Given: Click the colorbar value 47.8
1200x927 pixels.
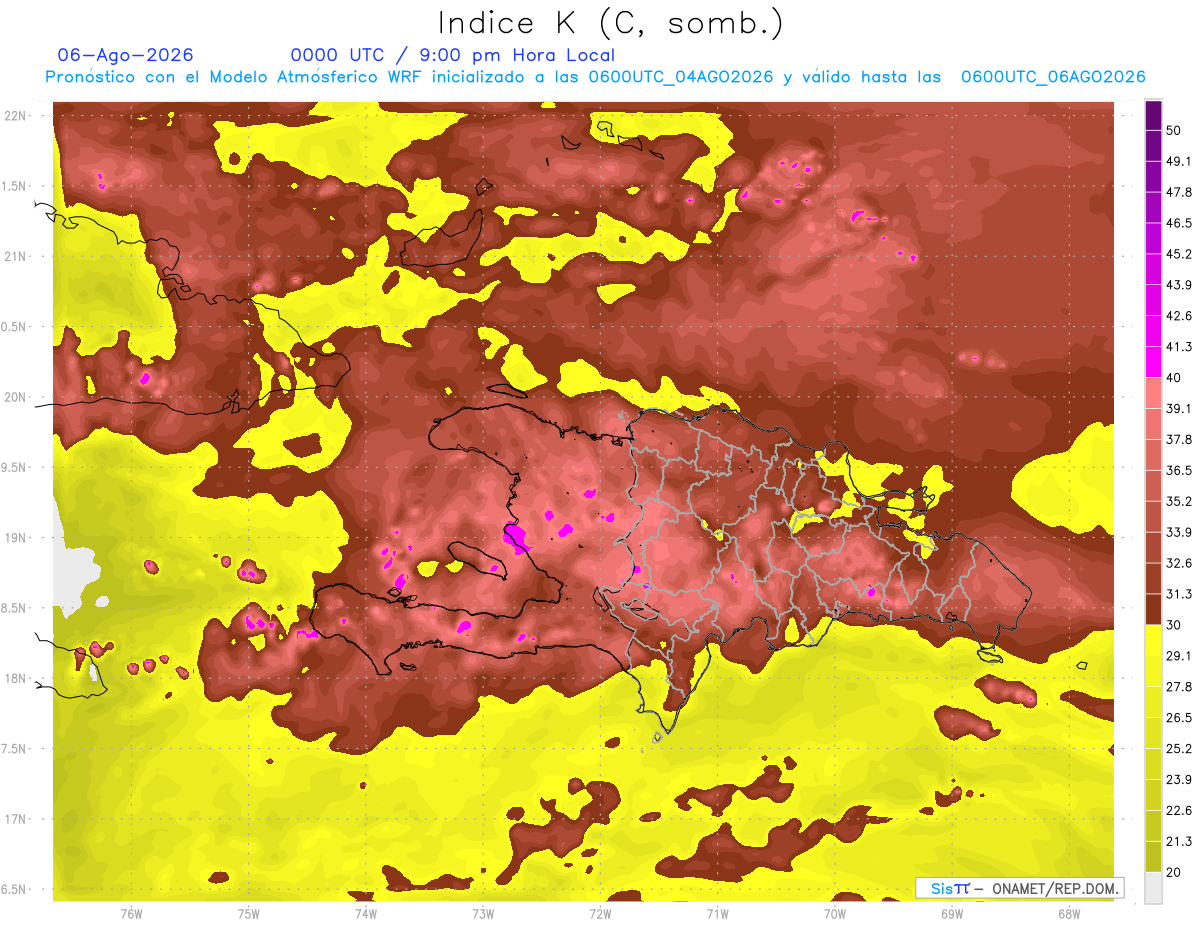Looking at the screenshot, I should [1178, 192].
